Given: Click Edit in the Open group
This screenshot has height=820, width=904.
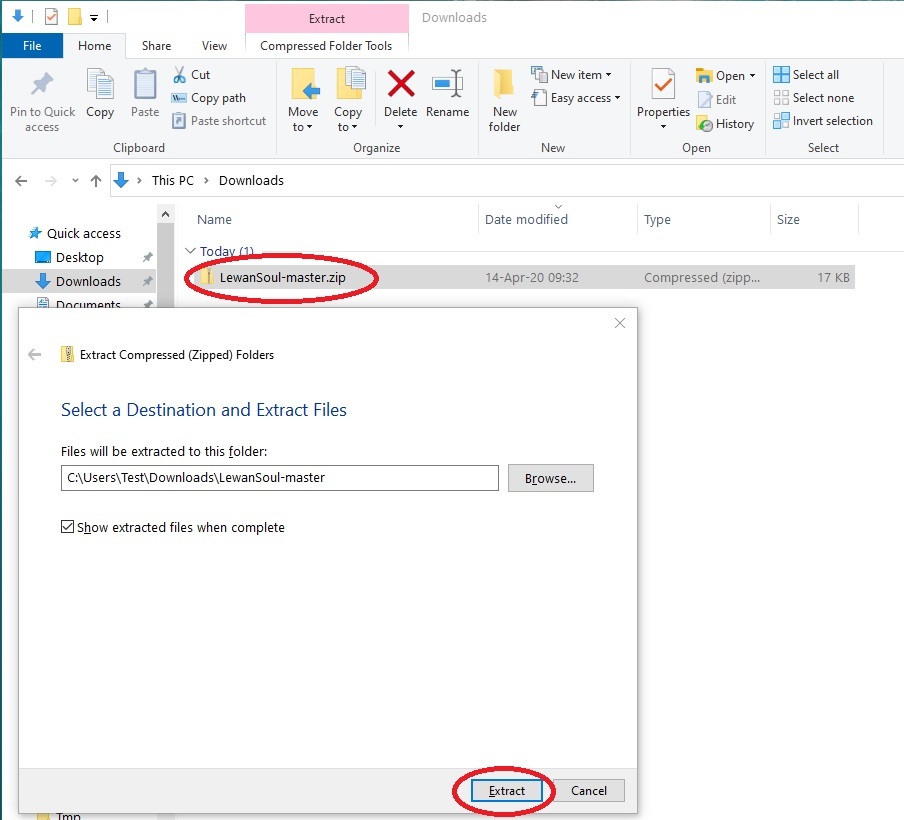Looking at the screenshot, I should point(717,100).
